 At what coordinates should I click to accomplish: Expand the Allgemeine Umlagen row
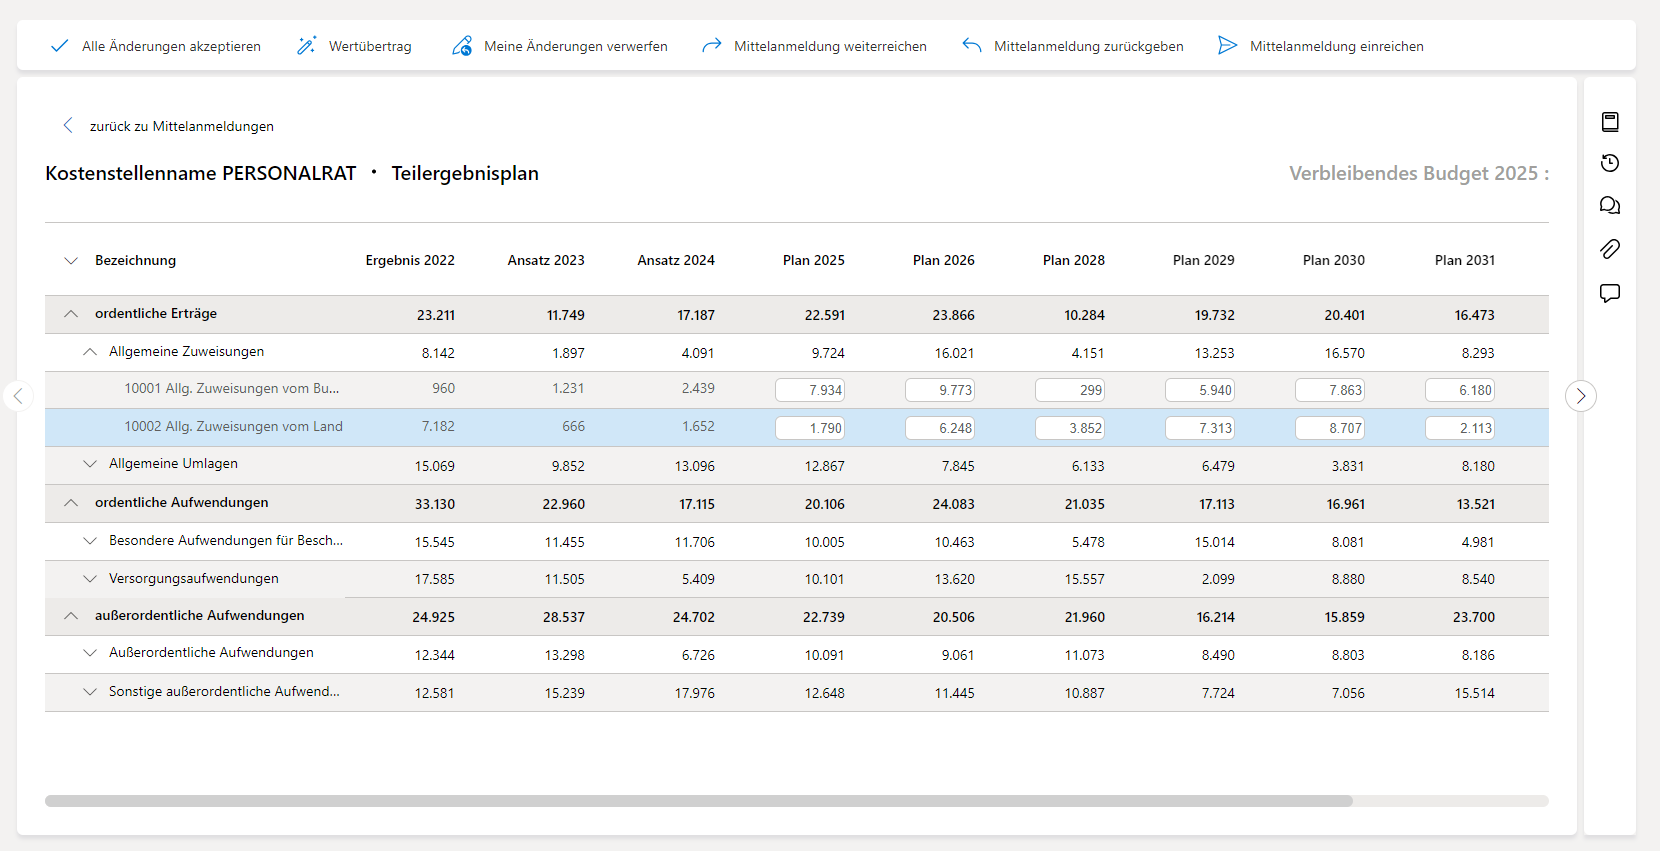(x=90, y=464)
